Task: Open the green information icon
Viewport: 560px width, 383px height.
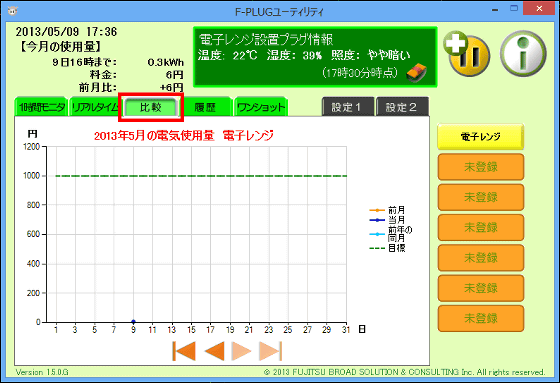Action: click(x=523, y=54)
